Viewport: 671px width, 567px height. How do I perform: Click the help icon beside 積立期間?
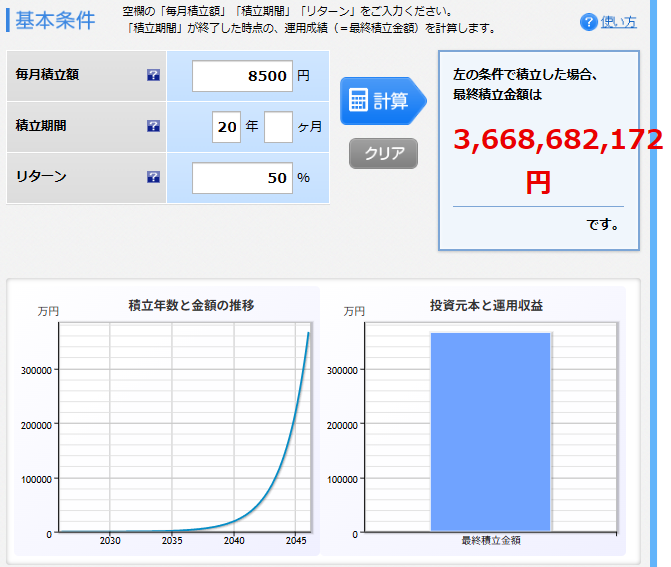point(153,126)
